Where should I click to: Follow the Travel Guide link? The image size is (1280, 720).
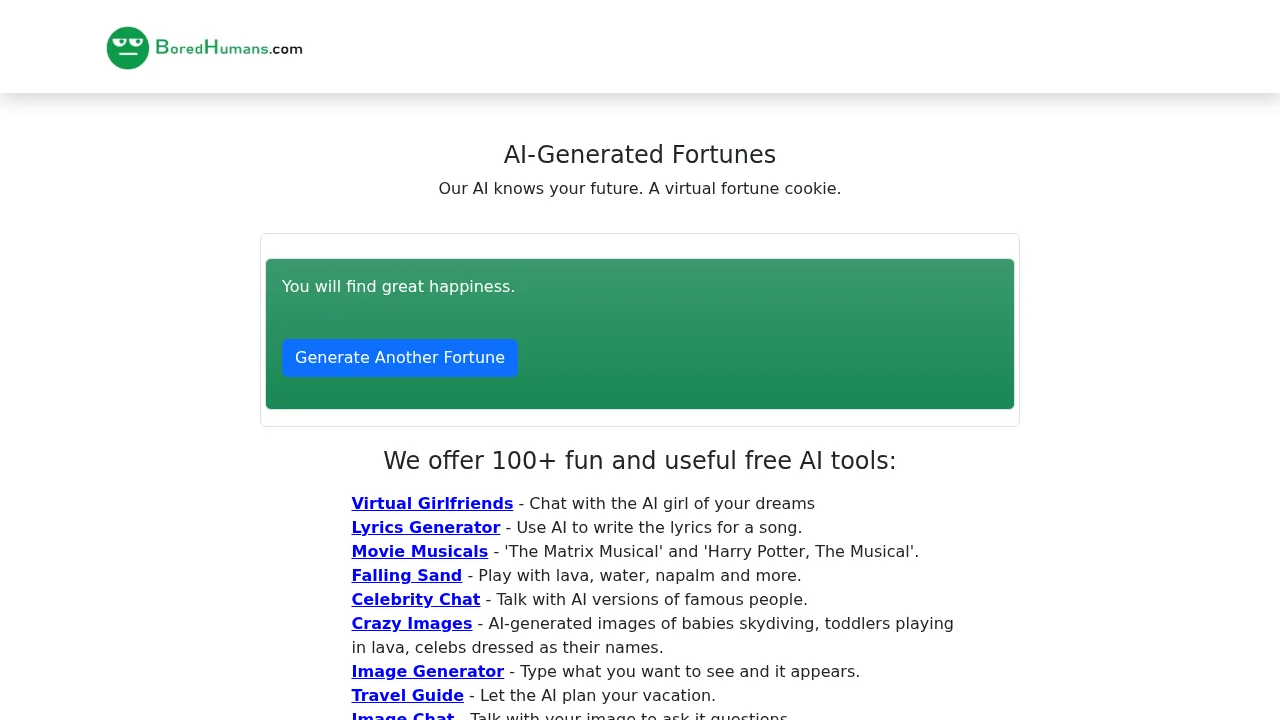tap(407, 695)
